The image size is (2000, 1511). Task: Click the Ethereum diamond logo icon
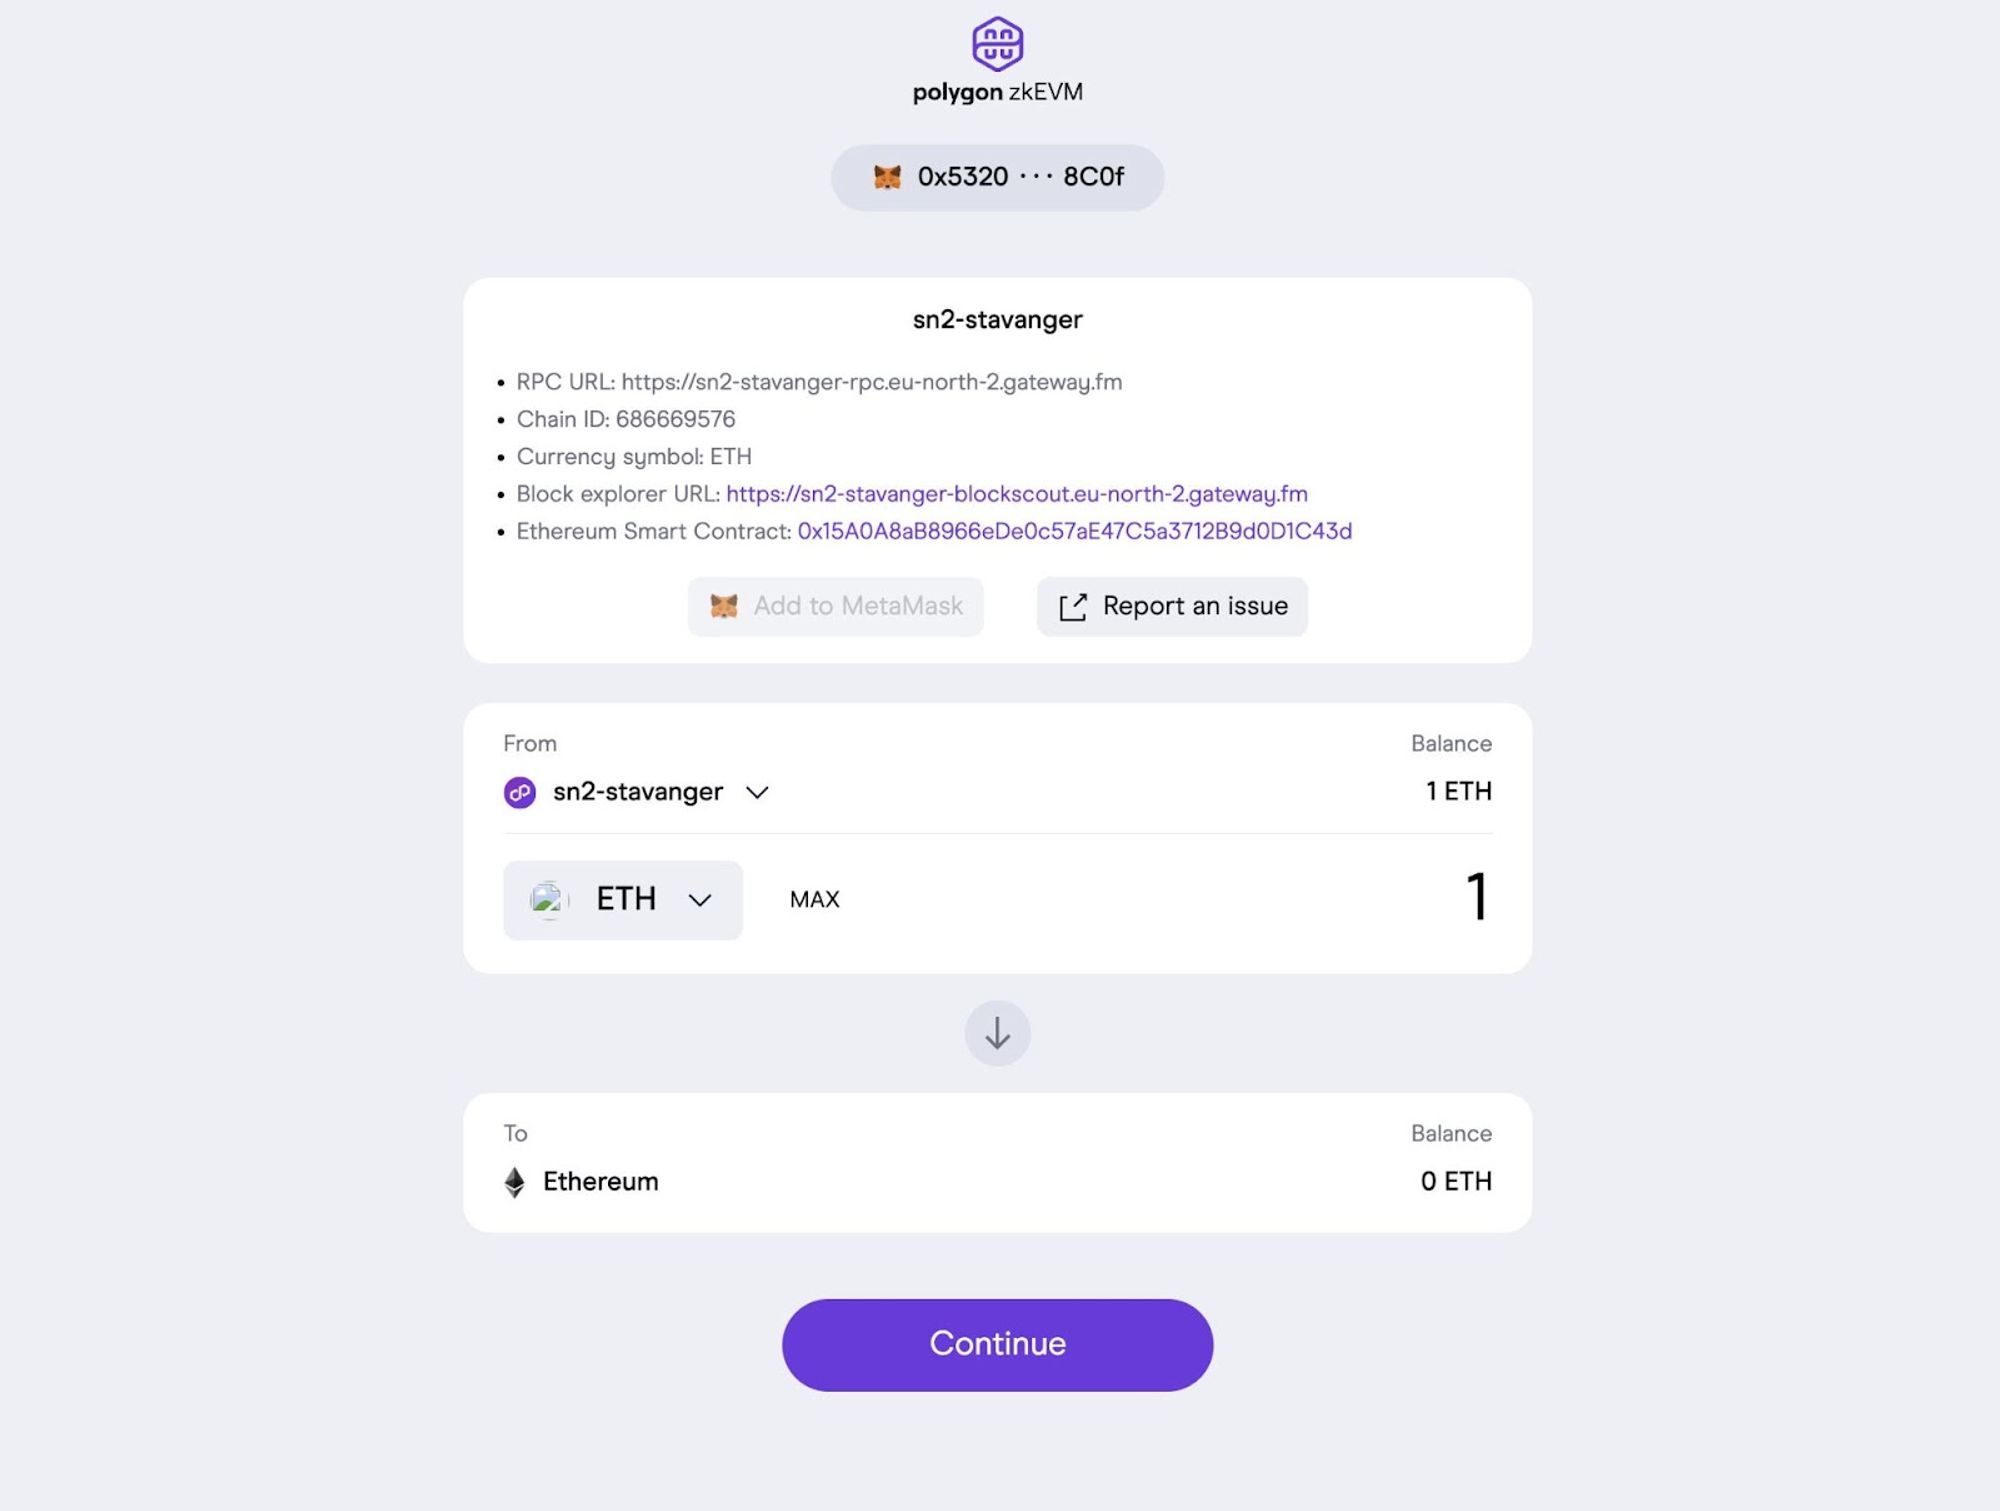(515, 1181)
